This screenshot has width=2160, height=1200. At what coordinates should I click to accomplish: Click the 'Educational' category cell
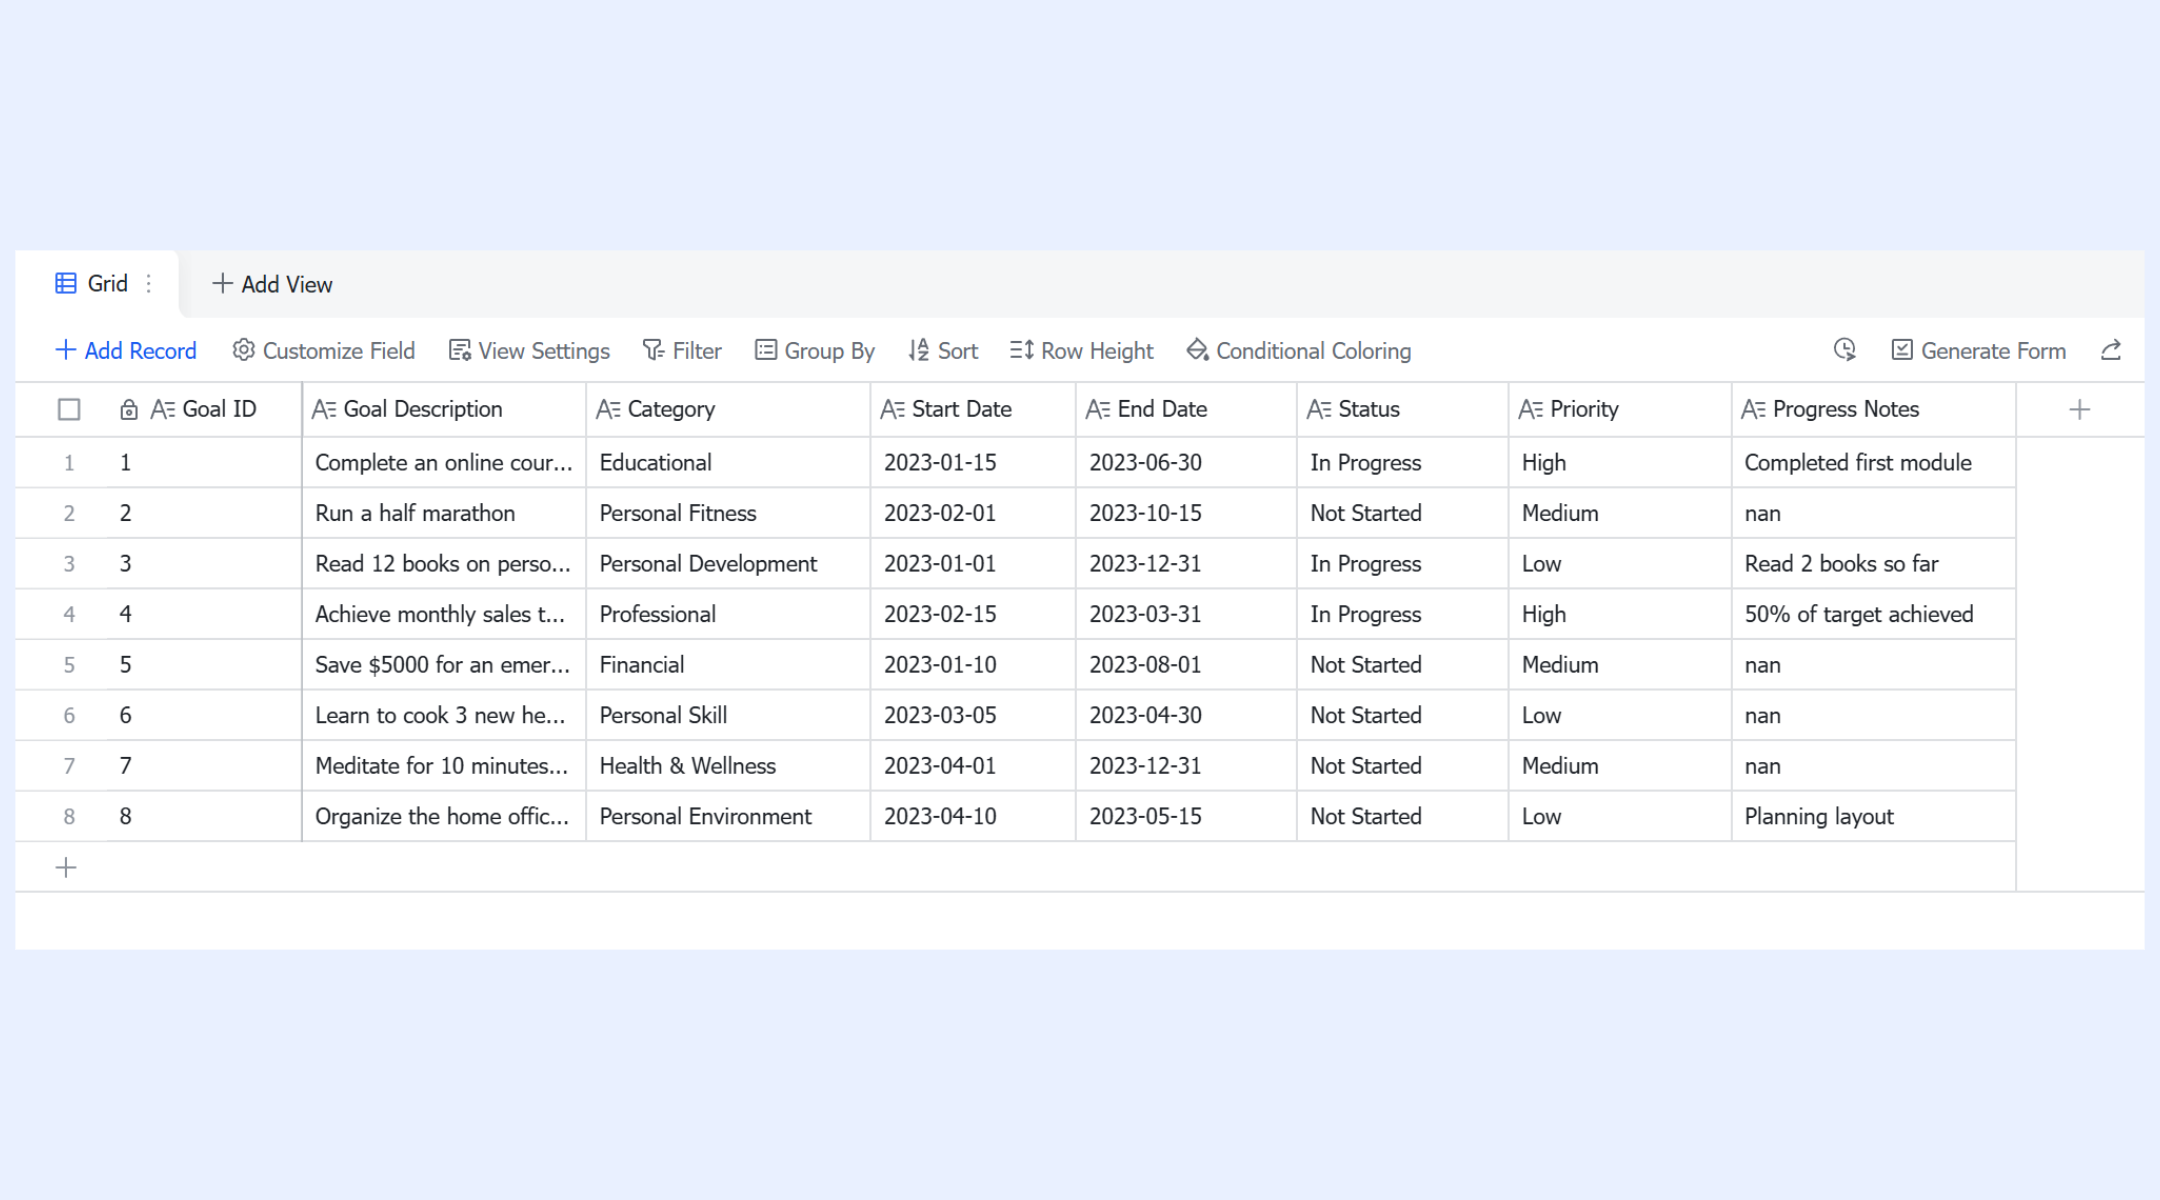click(728, 463)
